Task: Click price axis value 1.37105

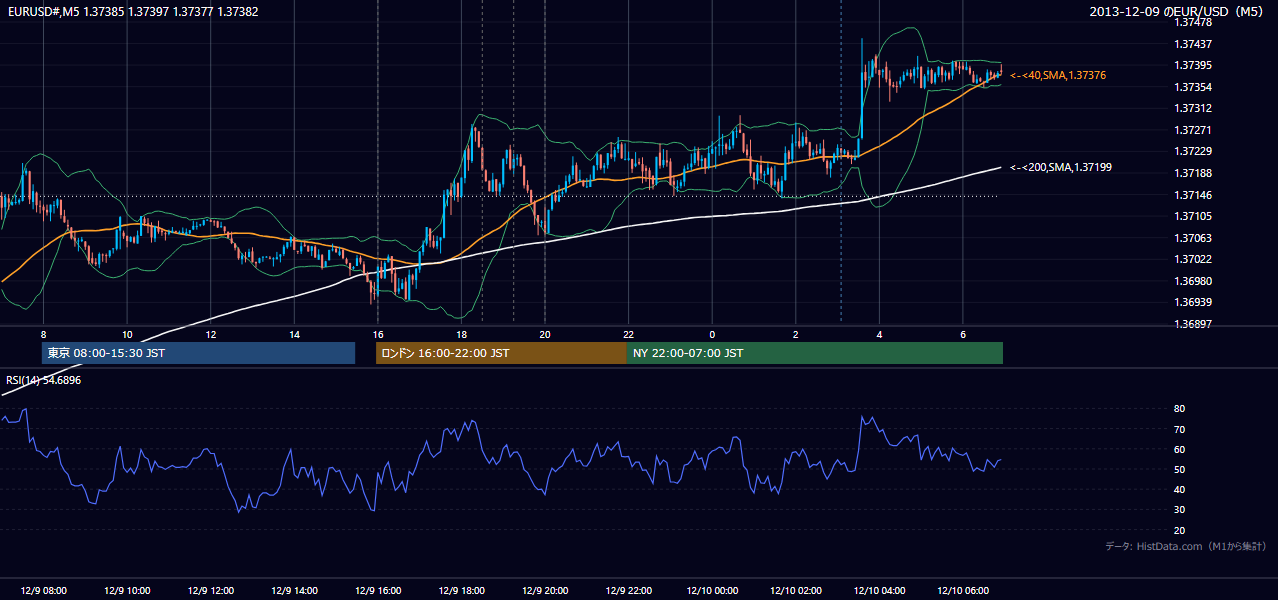Action: (x=1193, y=216)
